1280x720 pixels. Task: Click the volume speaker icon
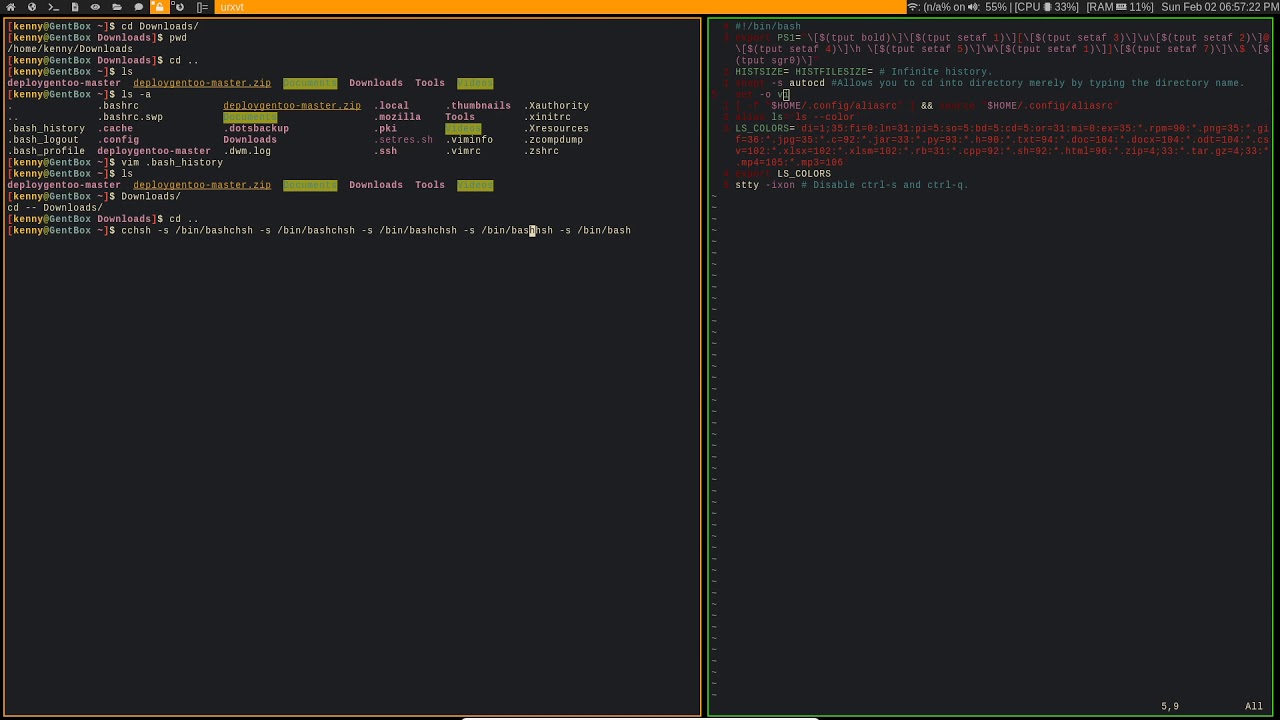pyautogui.click(x=974, y=7)
